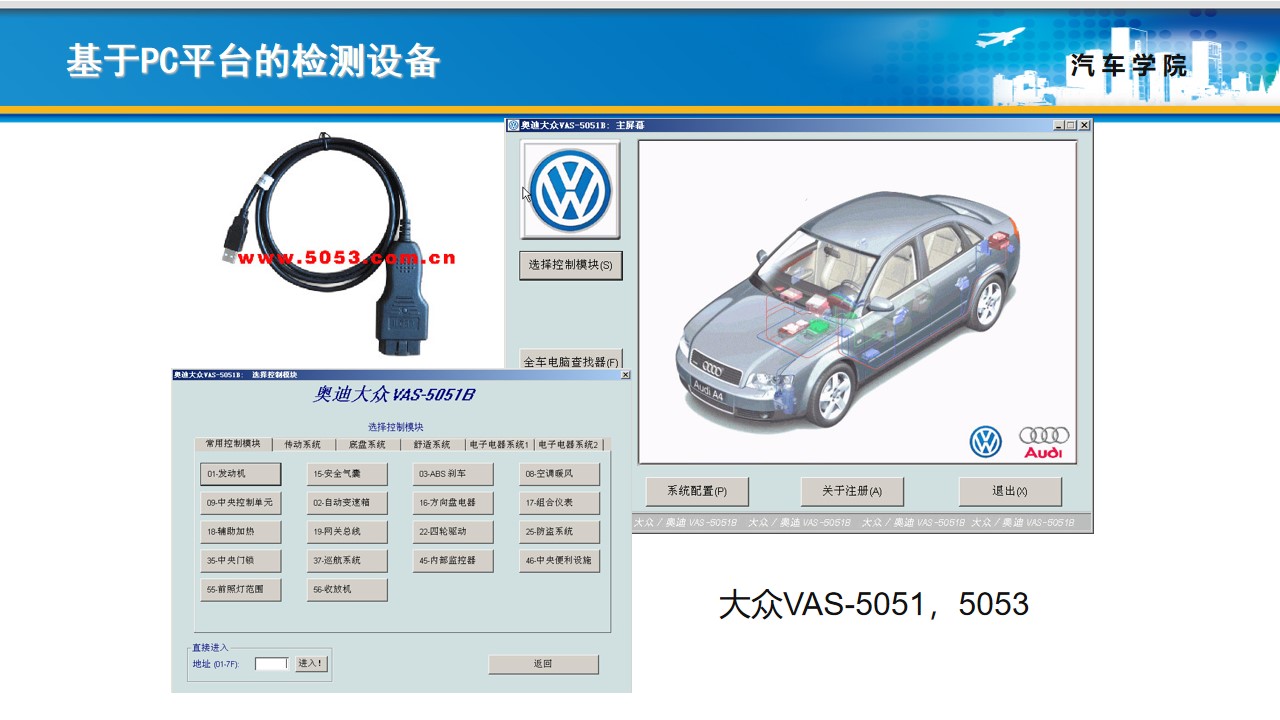Image resolution: width=1280 pixels, height=720 pixels.
Task: Select module 55-前照灯范围
Action: 241,590
